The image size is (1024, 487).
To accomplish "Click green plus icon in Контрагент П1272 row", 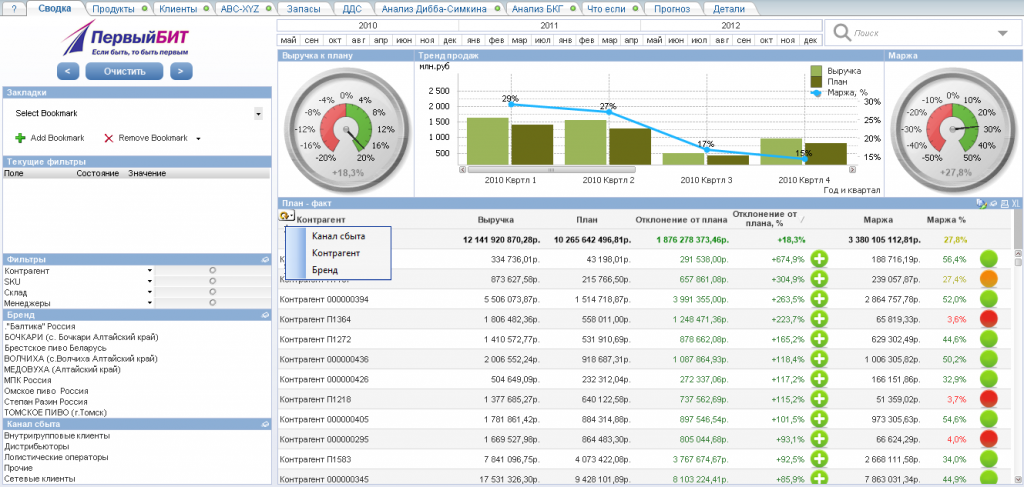I will pyautogui.click(x=820, y=339).
